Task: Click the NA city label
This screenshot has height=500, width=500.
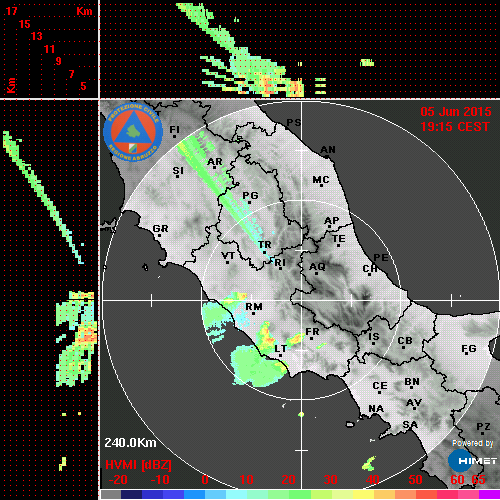Action: (x=376, y=409)
